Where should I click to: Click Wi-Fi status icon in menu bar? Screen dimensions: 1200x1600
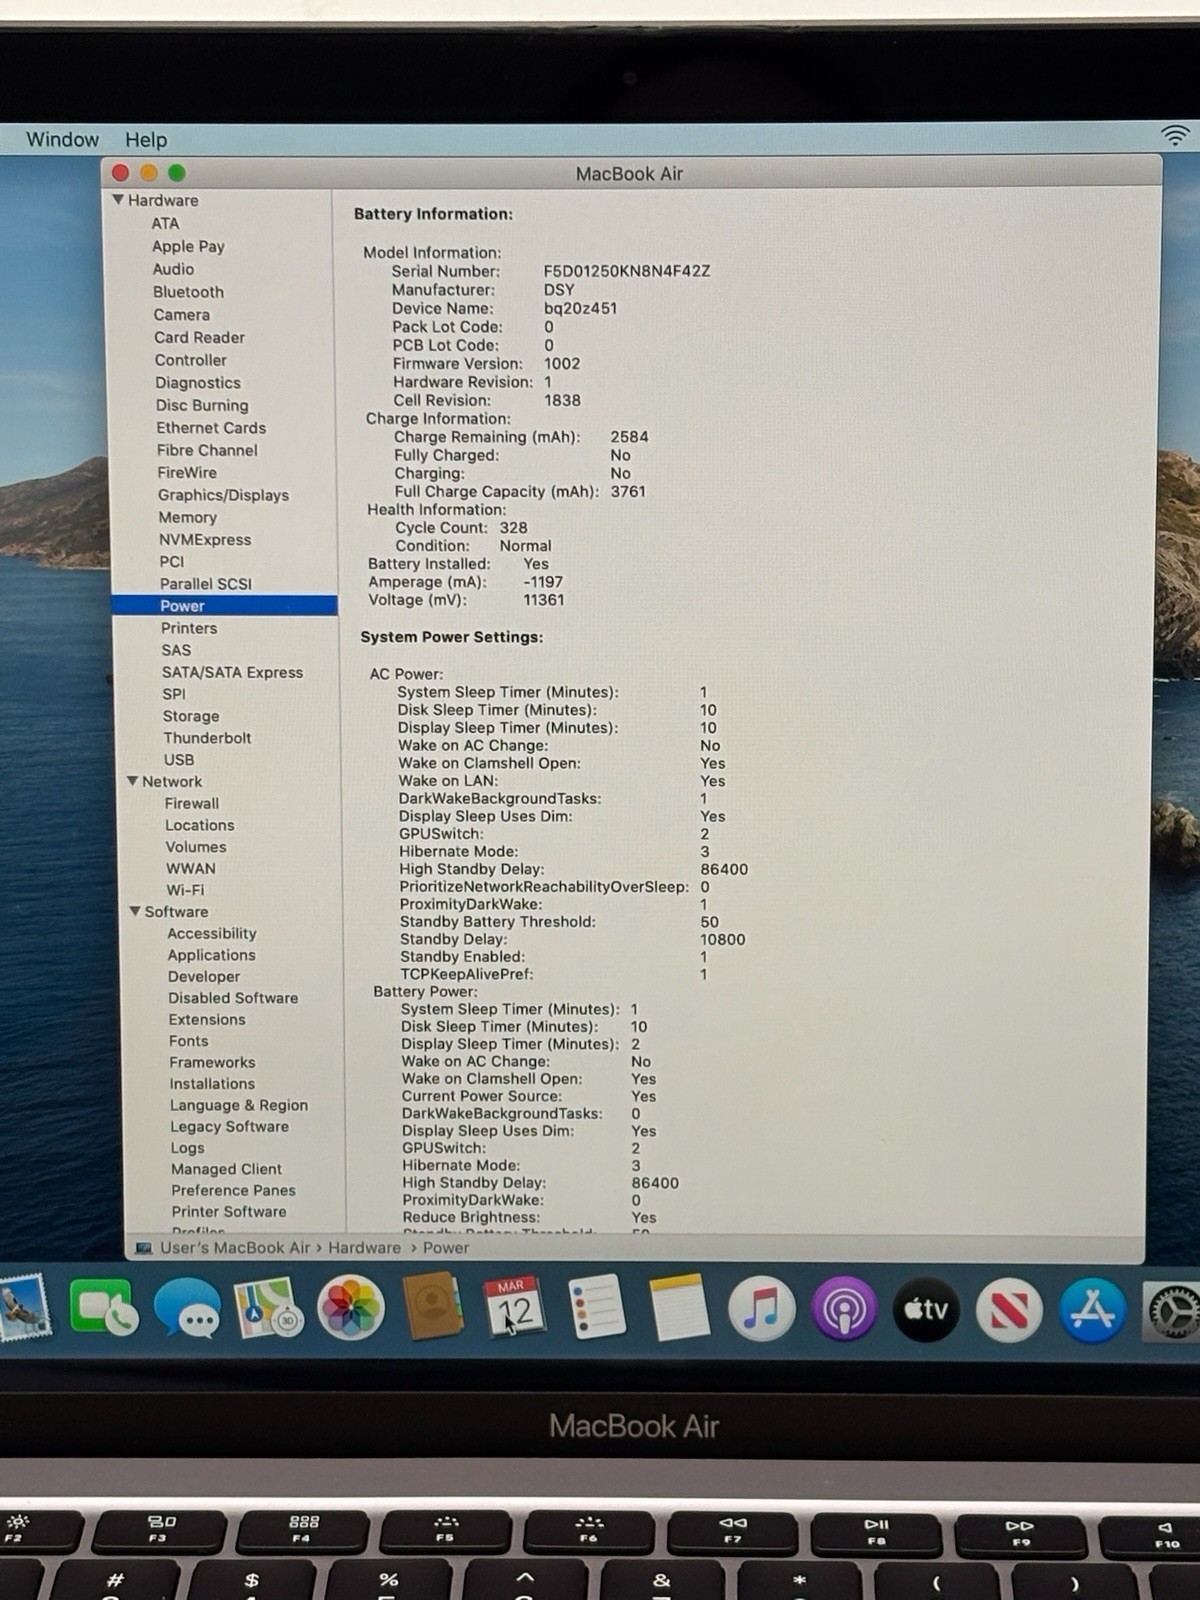coord(1176,135)
